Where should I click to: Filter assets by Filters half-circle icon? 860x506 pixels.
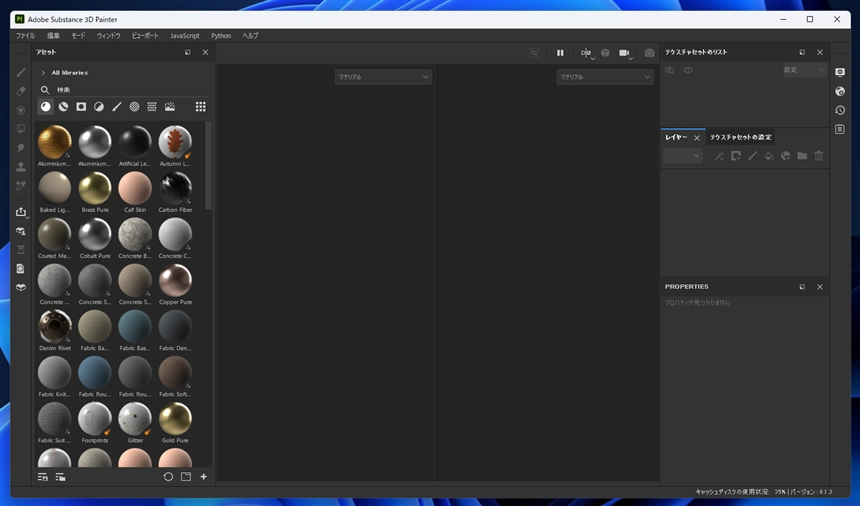[x=99, y=107]
